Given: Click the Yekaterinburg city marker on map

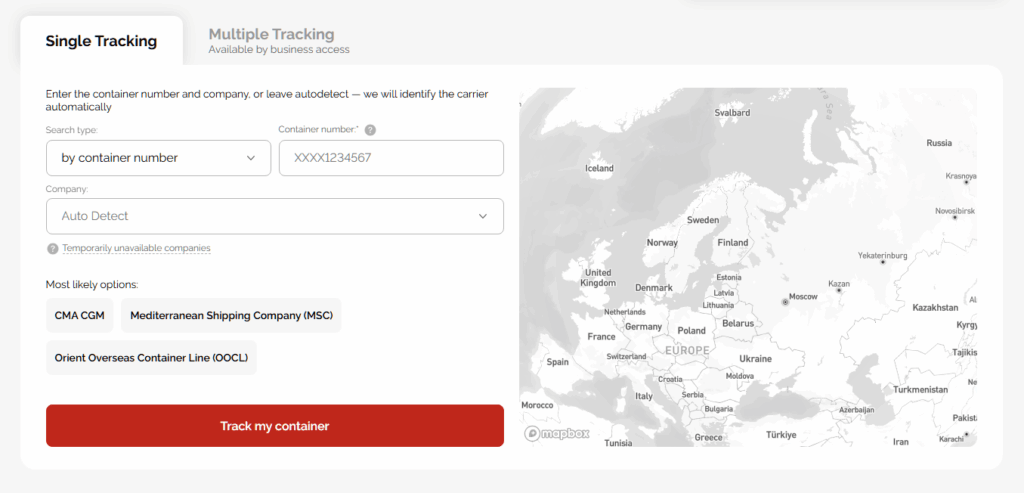Looking at the screenshot, I should 883,262.
